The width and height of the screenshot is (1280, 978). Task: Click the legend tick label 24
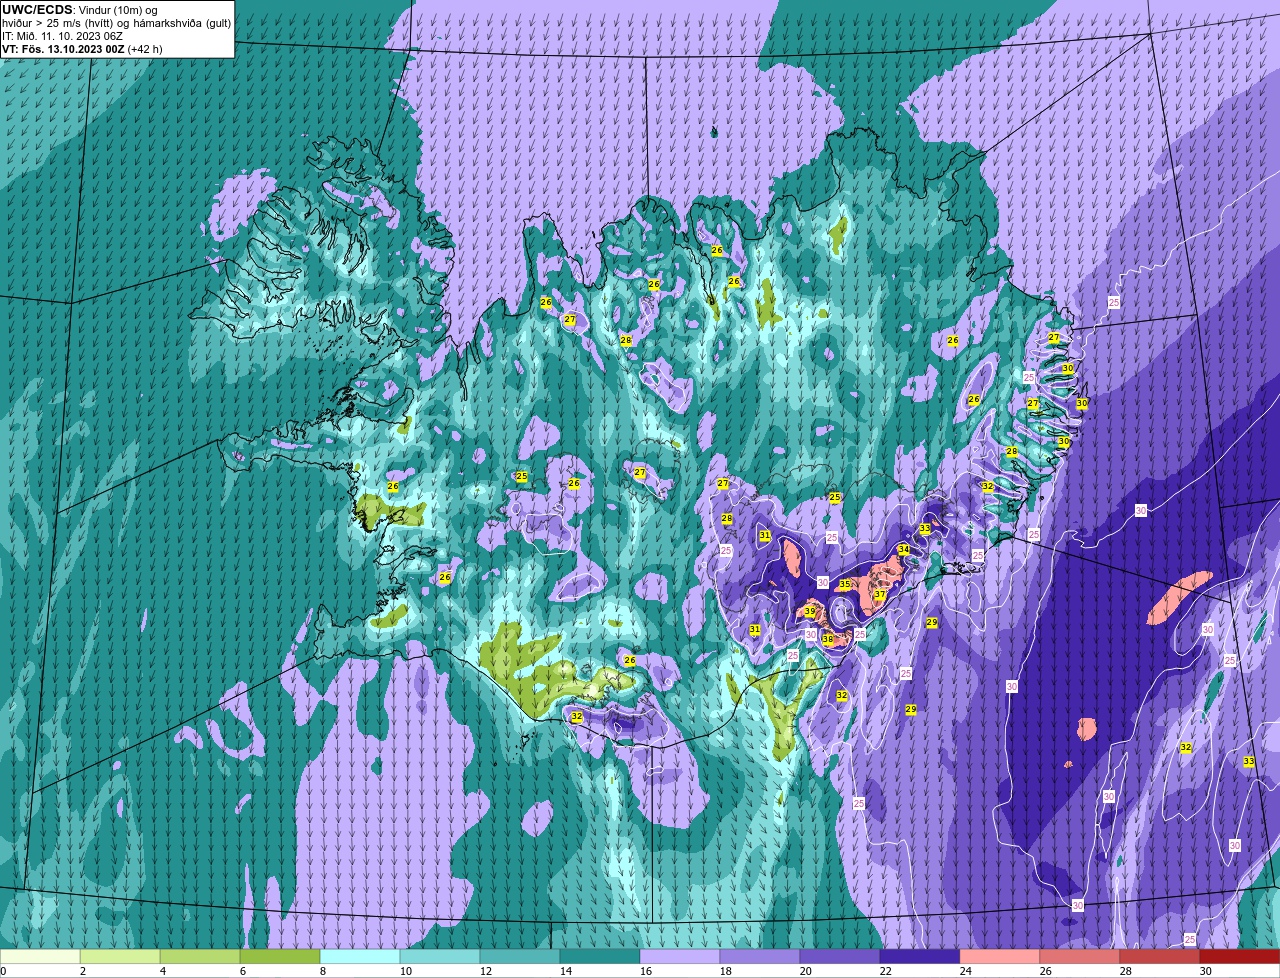pos(966,971)
